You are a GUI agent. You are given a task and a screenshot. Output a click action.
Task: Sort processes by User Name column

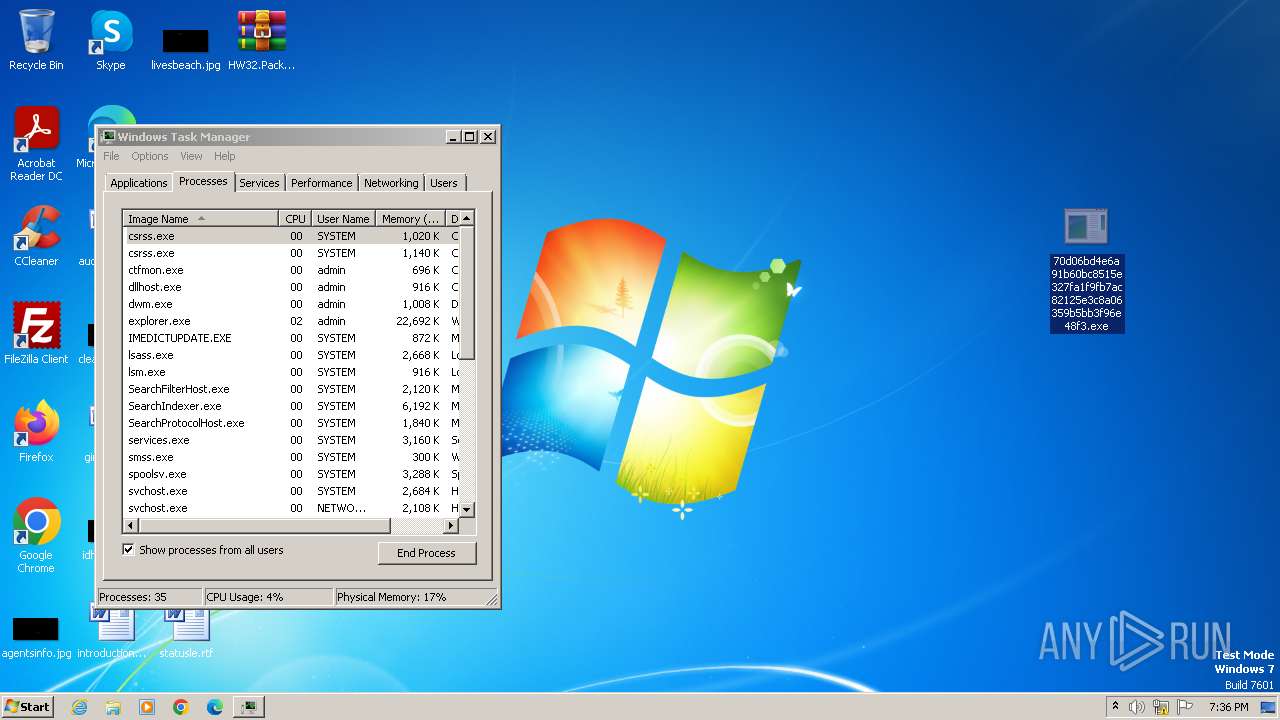coord(343,219)
